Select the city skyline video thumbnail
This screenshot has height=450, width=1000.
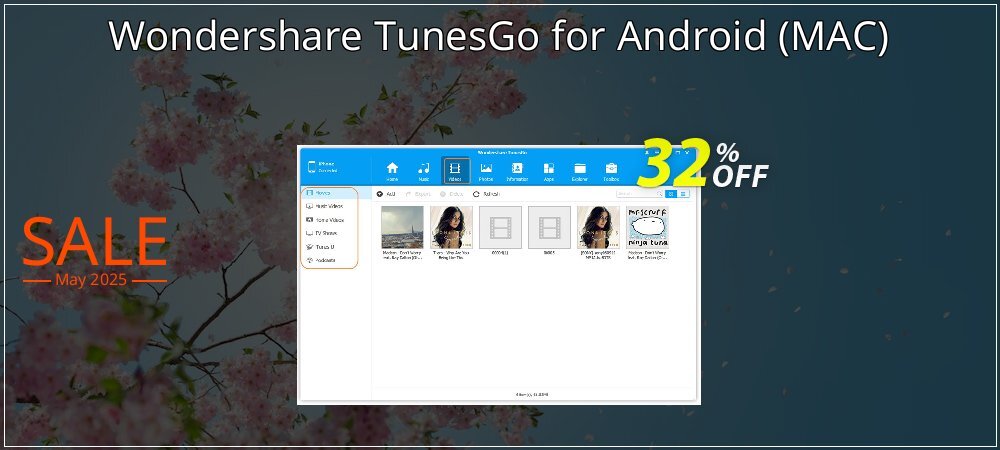[402, 227]
